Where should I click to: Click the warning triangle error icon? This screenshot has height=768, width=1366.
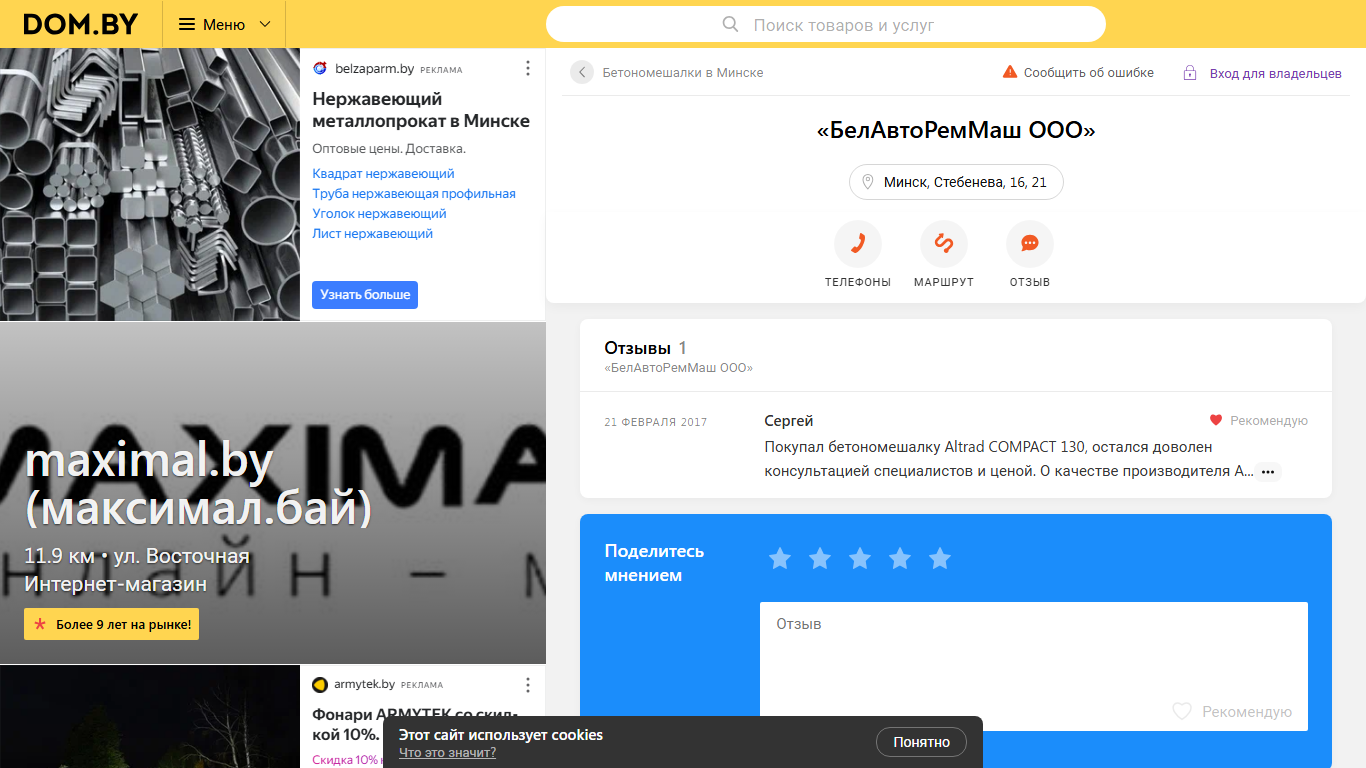pyautogui.click(x=1010, y=72)
